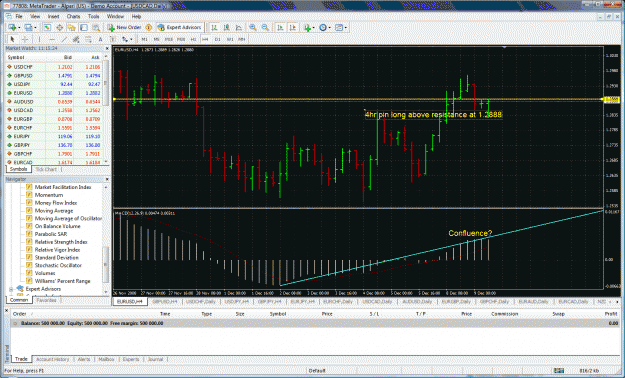Set timeframe to M5

click(x=157, y=39)
